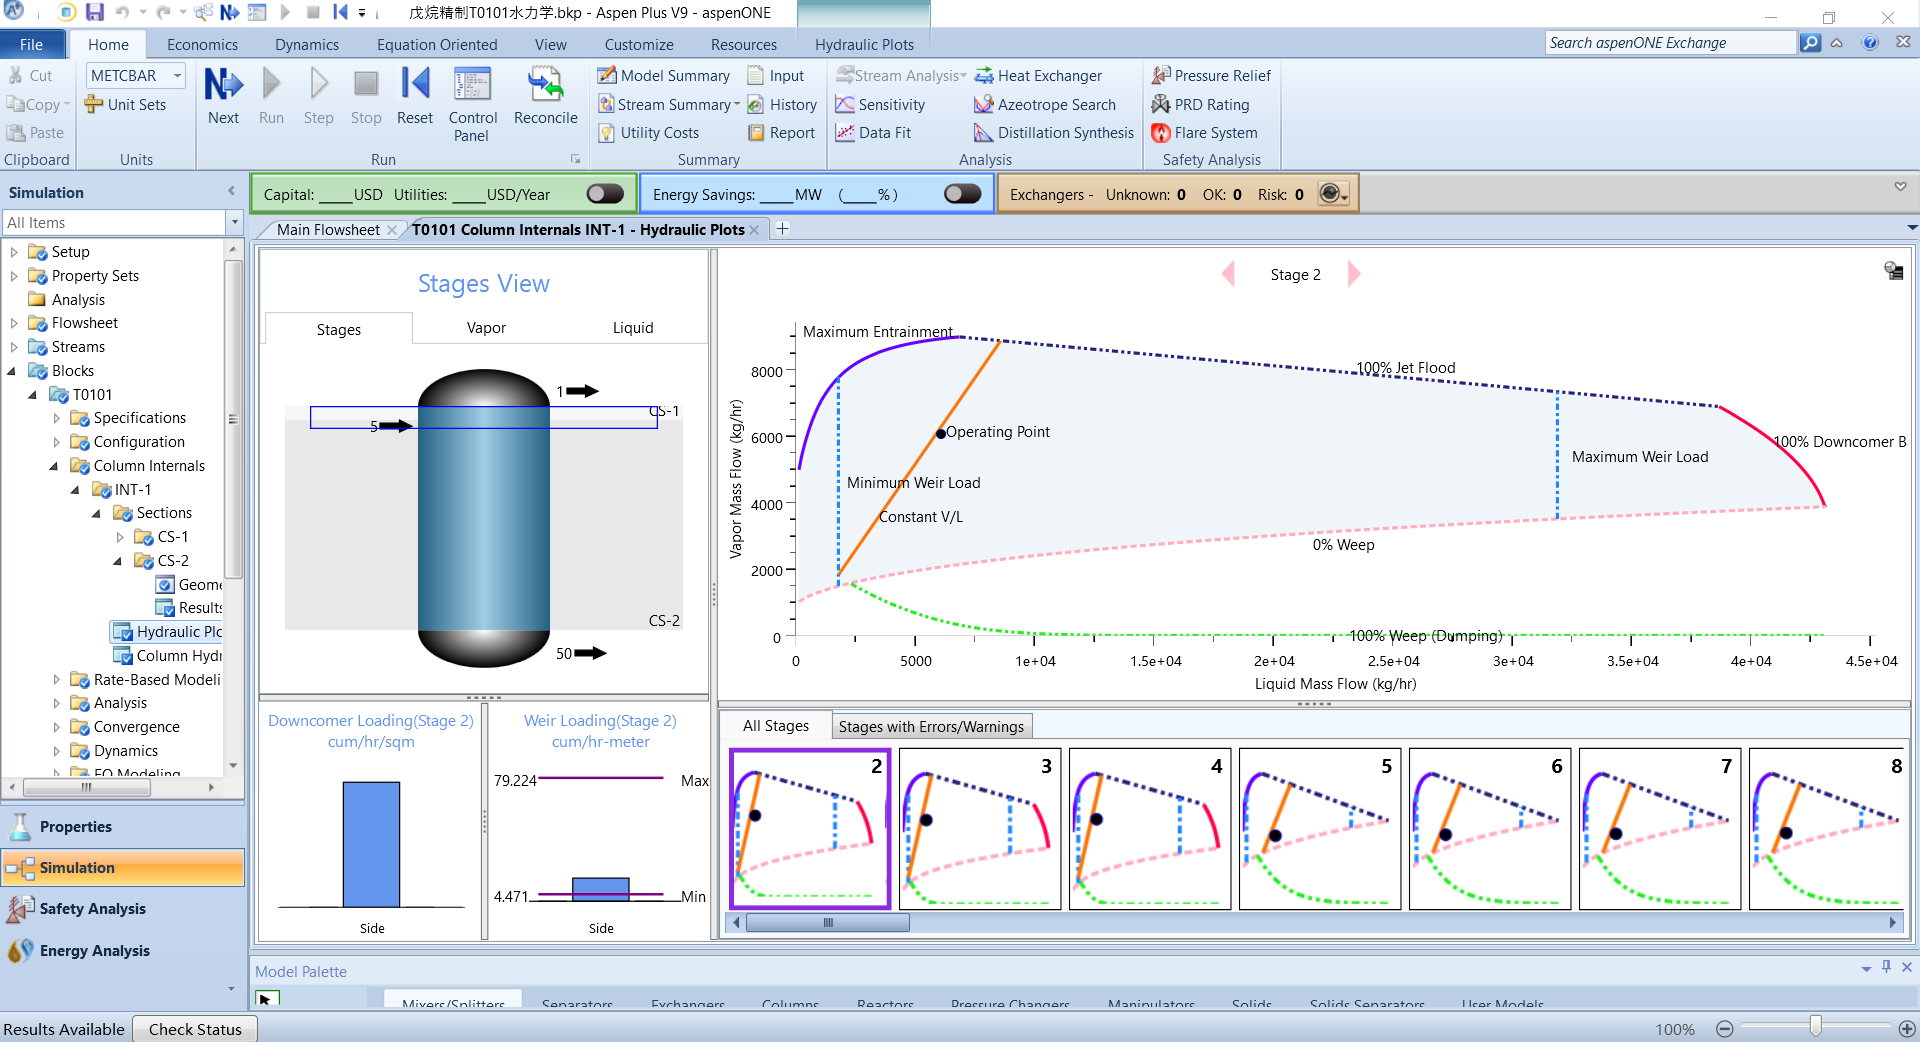Open Sensitivity analysis
The height and width of the screenshot is (1042, 1920).
point(880,105)
